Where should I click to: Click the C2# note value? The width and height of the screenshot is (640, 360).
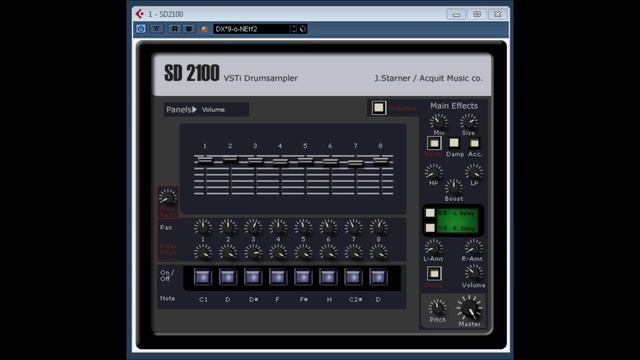pyautogui.click(x=355, y=299)
